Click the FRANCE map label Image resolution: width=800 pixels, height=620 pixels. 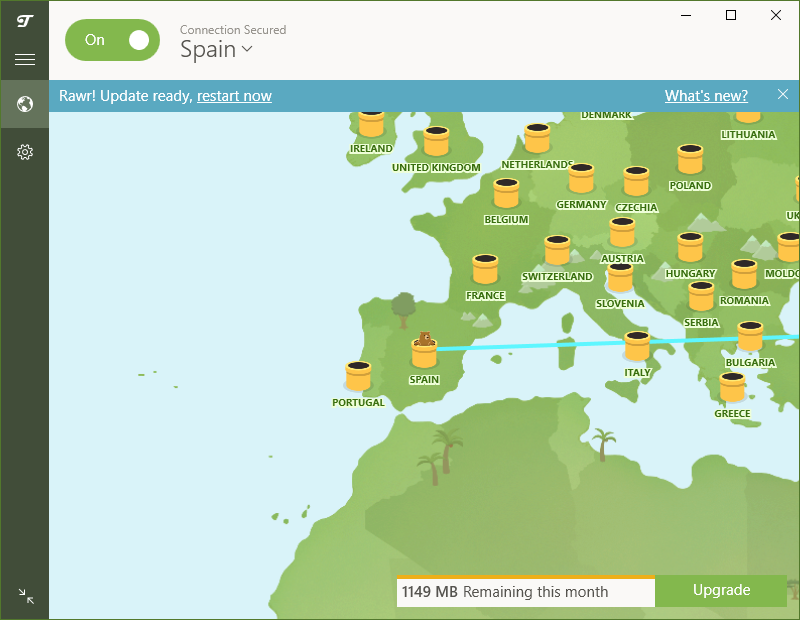click(485, 296)
